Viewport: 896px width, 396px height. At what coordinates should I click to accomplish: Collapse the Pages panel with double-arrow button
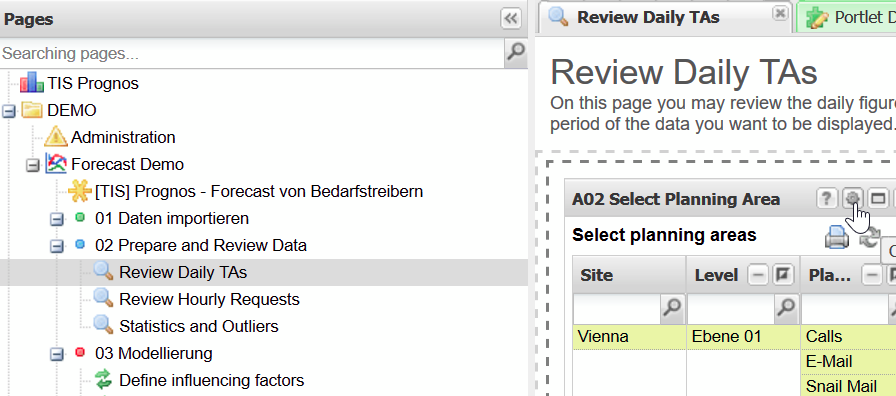pos(510,19)
